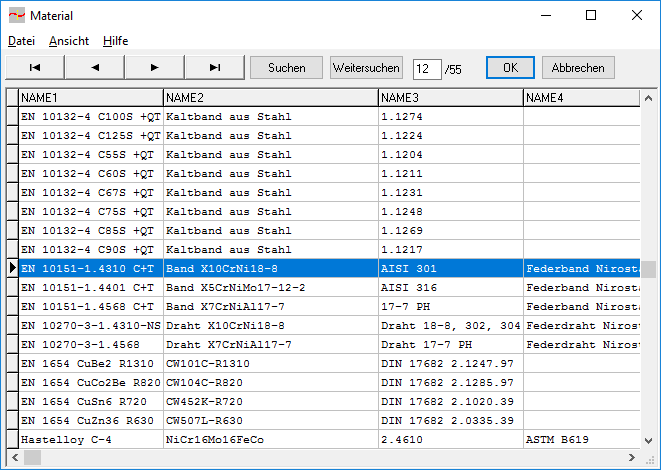Click the NAME4 column header

coord(581,98)
